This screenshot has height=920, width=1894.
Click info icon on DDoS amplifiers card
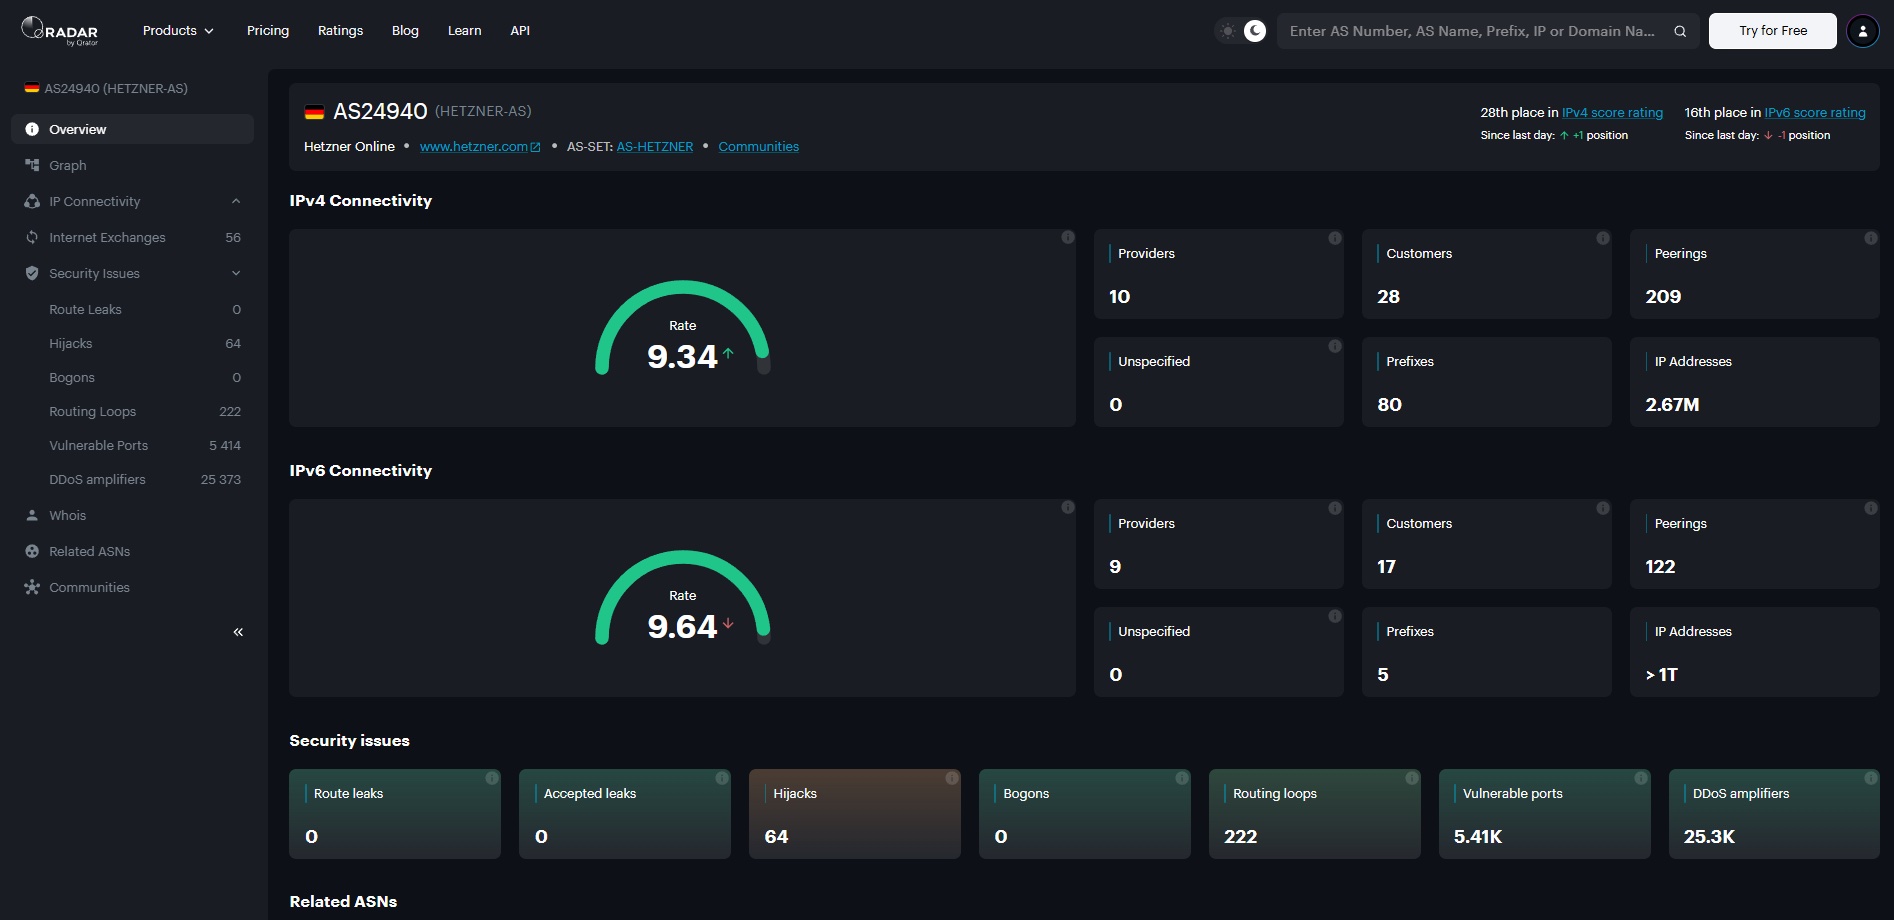coord(1871,778)
